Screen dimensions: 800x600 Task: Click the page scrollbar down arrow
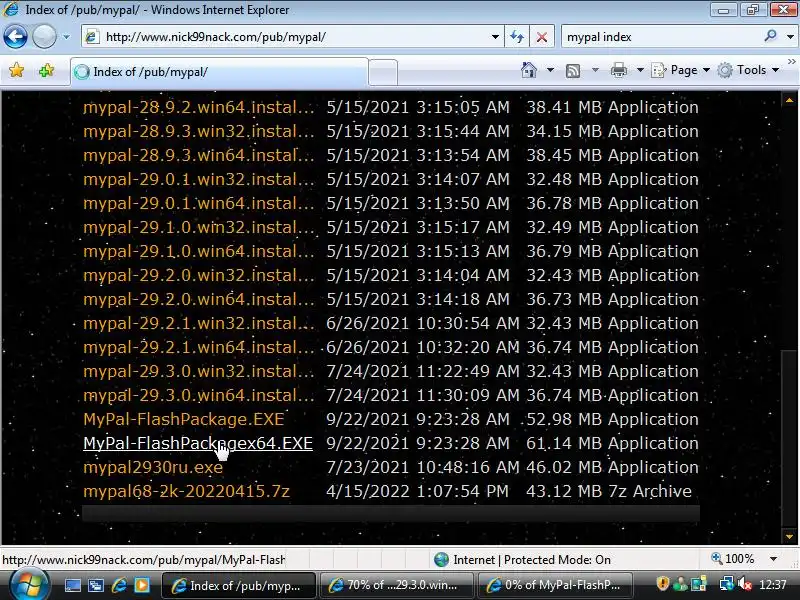[789, 536]
